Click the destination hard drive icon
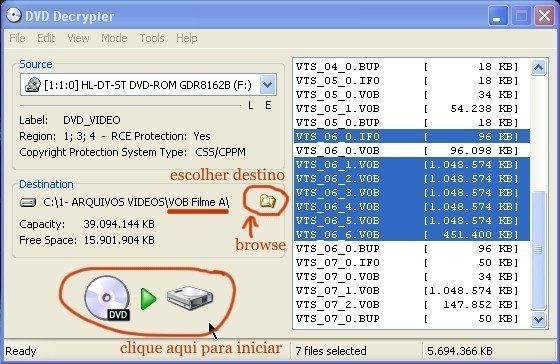 (28, 203)
